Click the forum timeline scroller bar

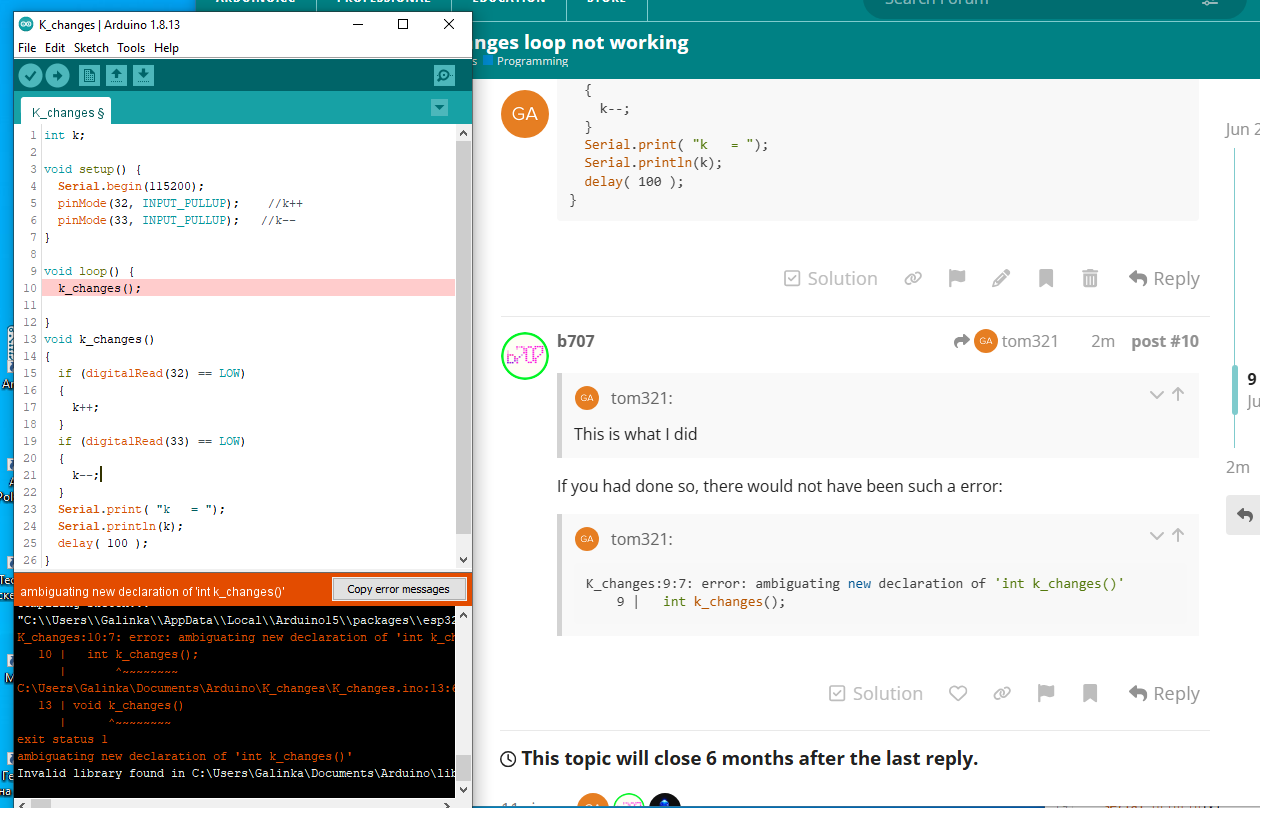coord(1236,391)
